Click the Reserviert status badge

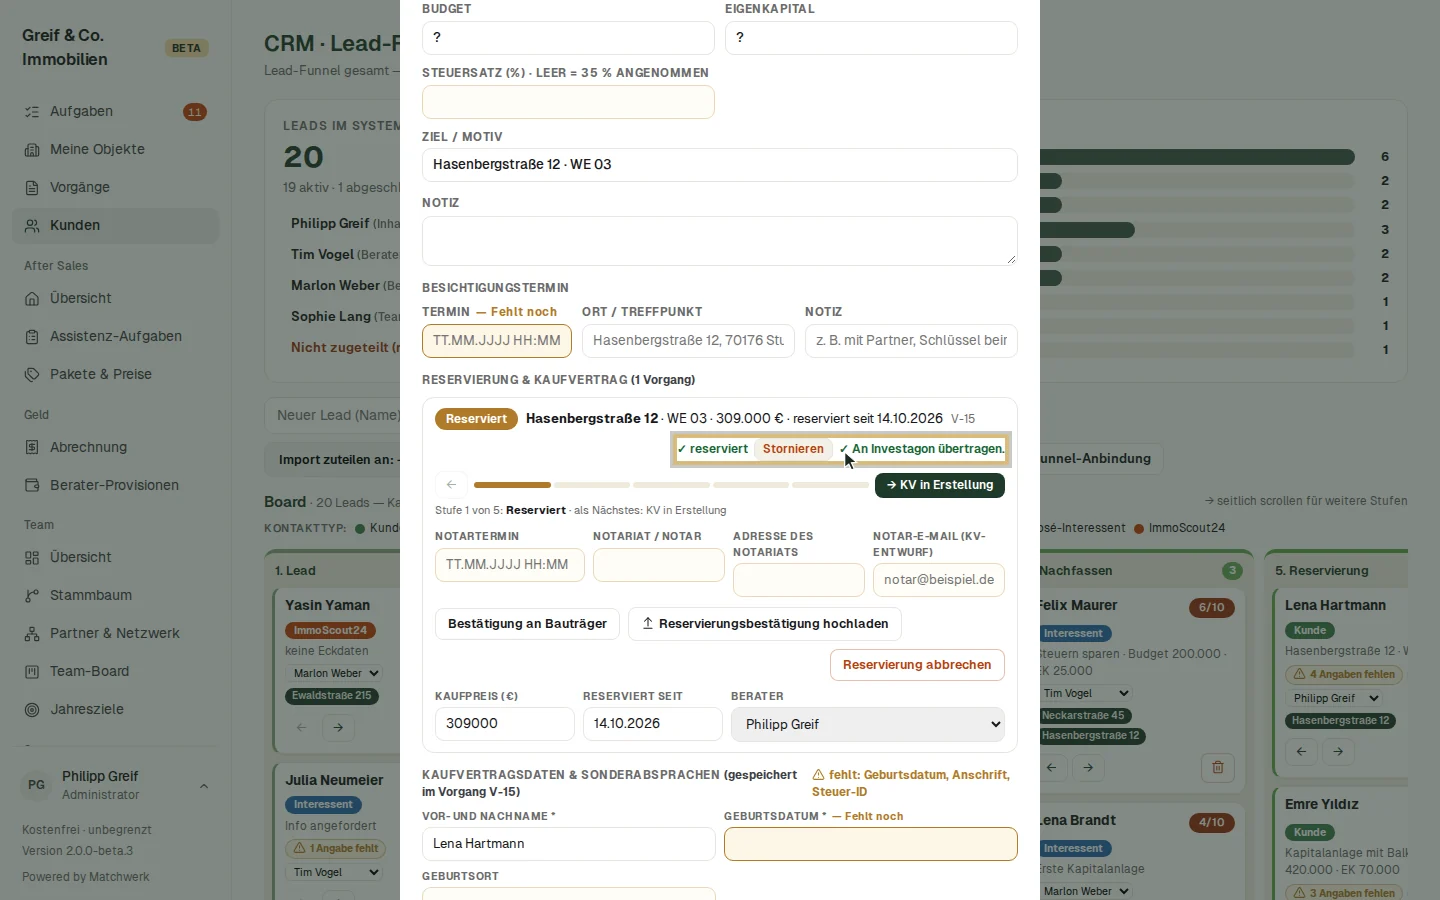click(x=476, y=419)
